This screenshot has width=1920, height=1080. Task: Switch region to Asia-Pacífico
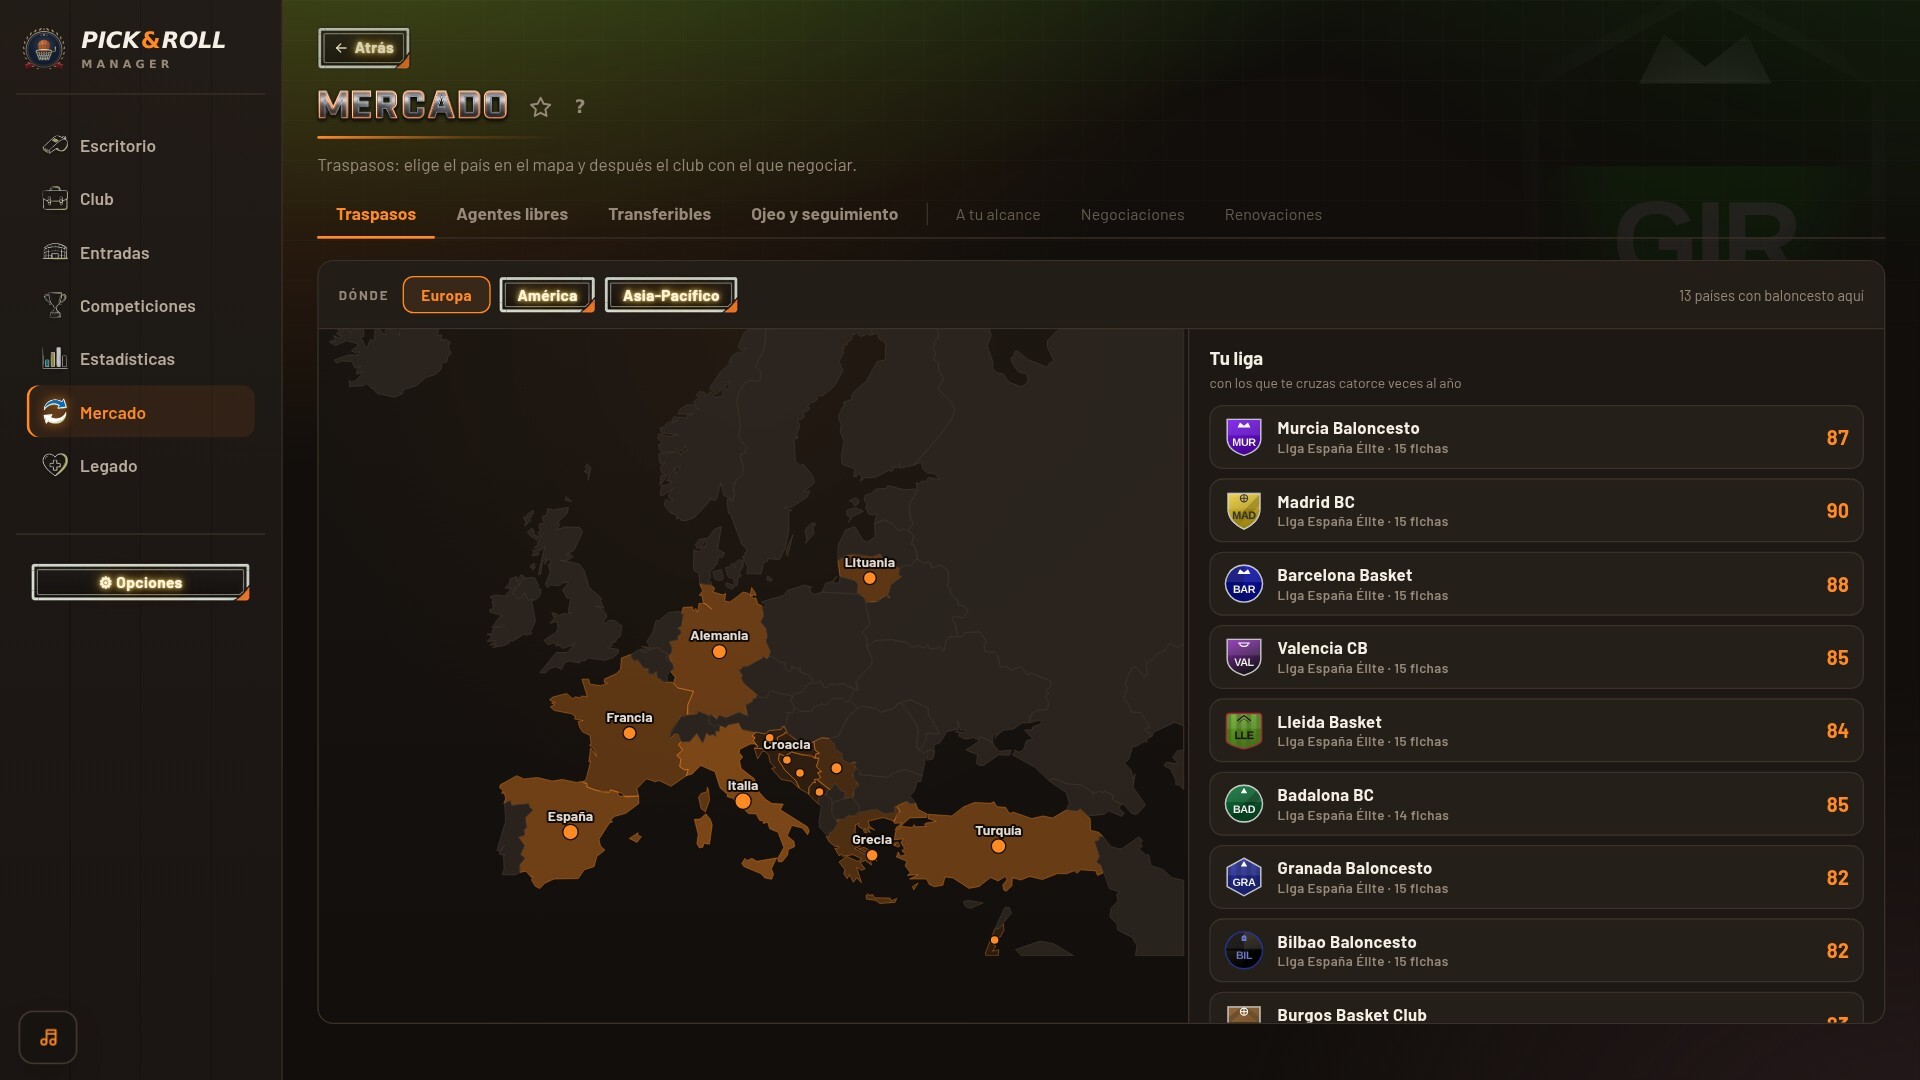[671, 295]
